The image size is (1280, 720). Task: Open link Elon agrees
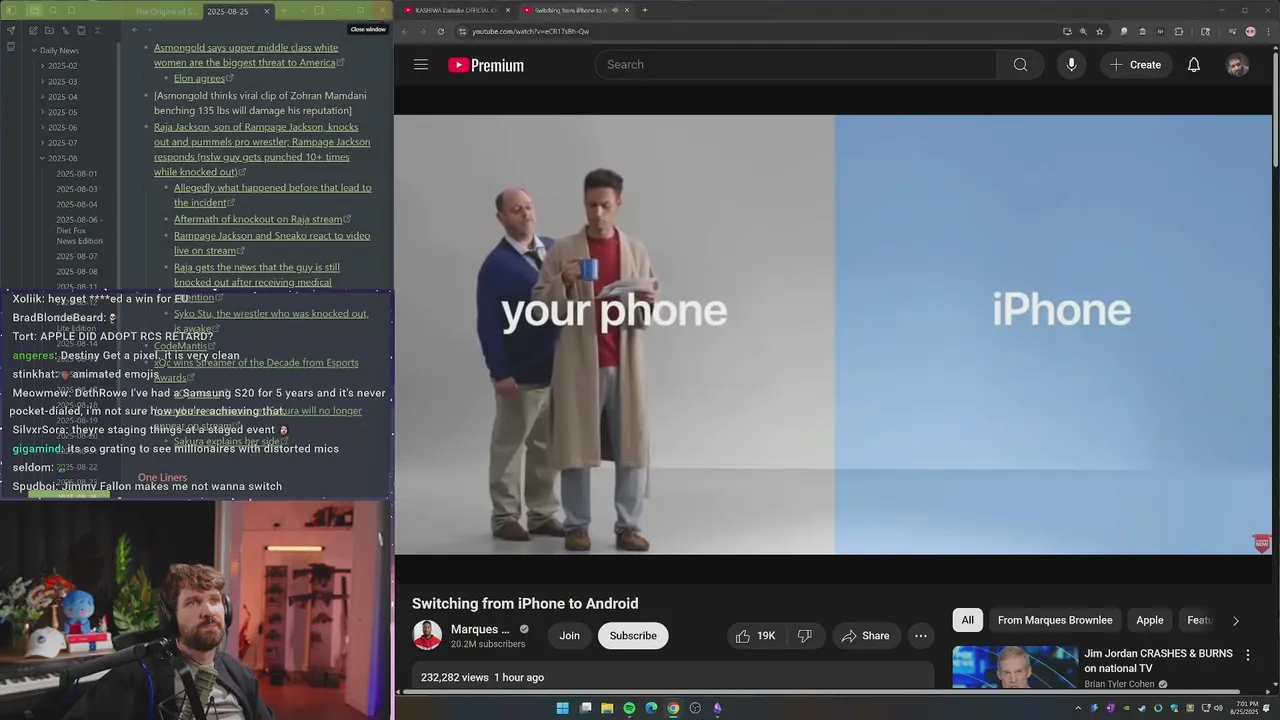coord(199,78)
